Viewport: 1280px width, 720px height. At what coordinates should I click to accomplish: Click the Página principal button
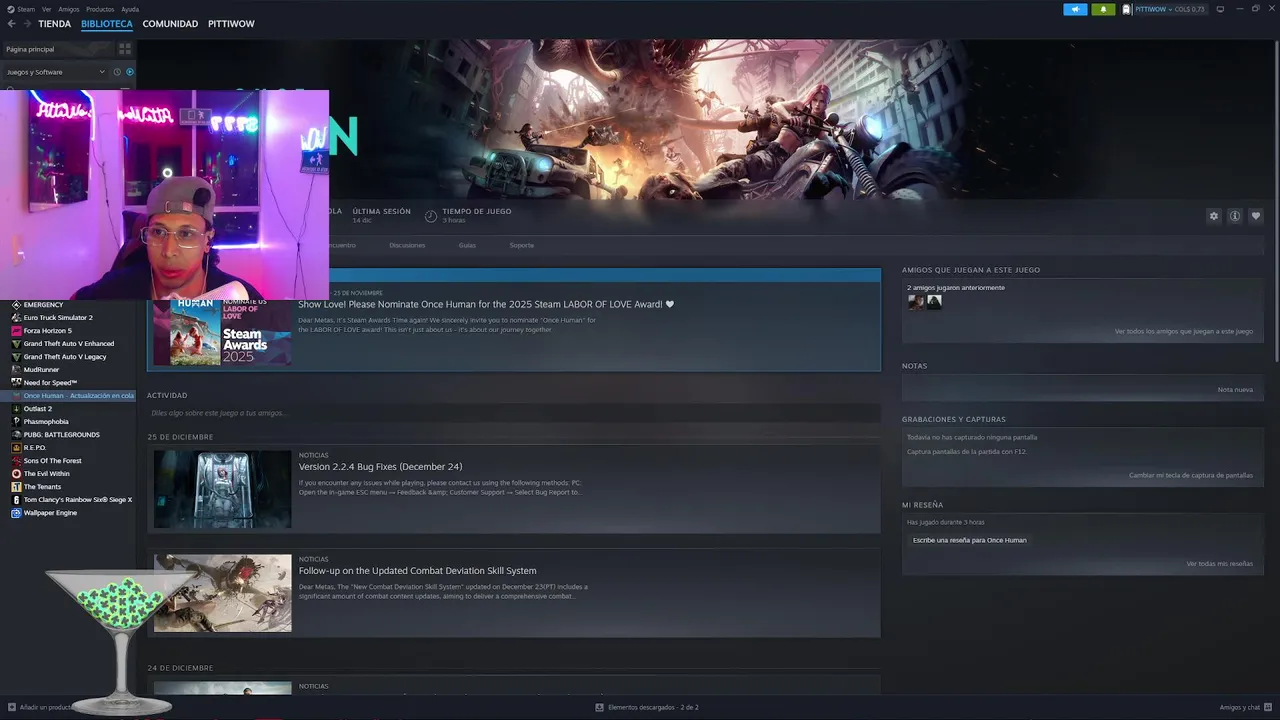click(x=58, y=49)
